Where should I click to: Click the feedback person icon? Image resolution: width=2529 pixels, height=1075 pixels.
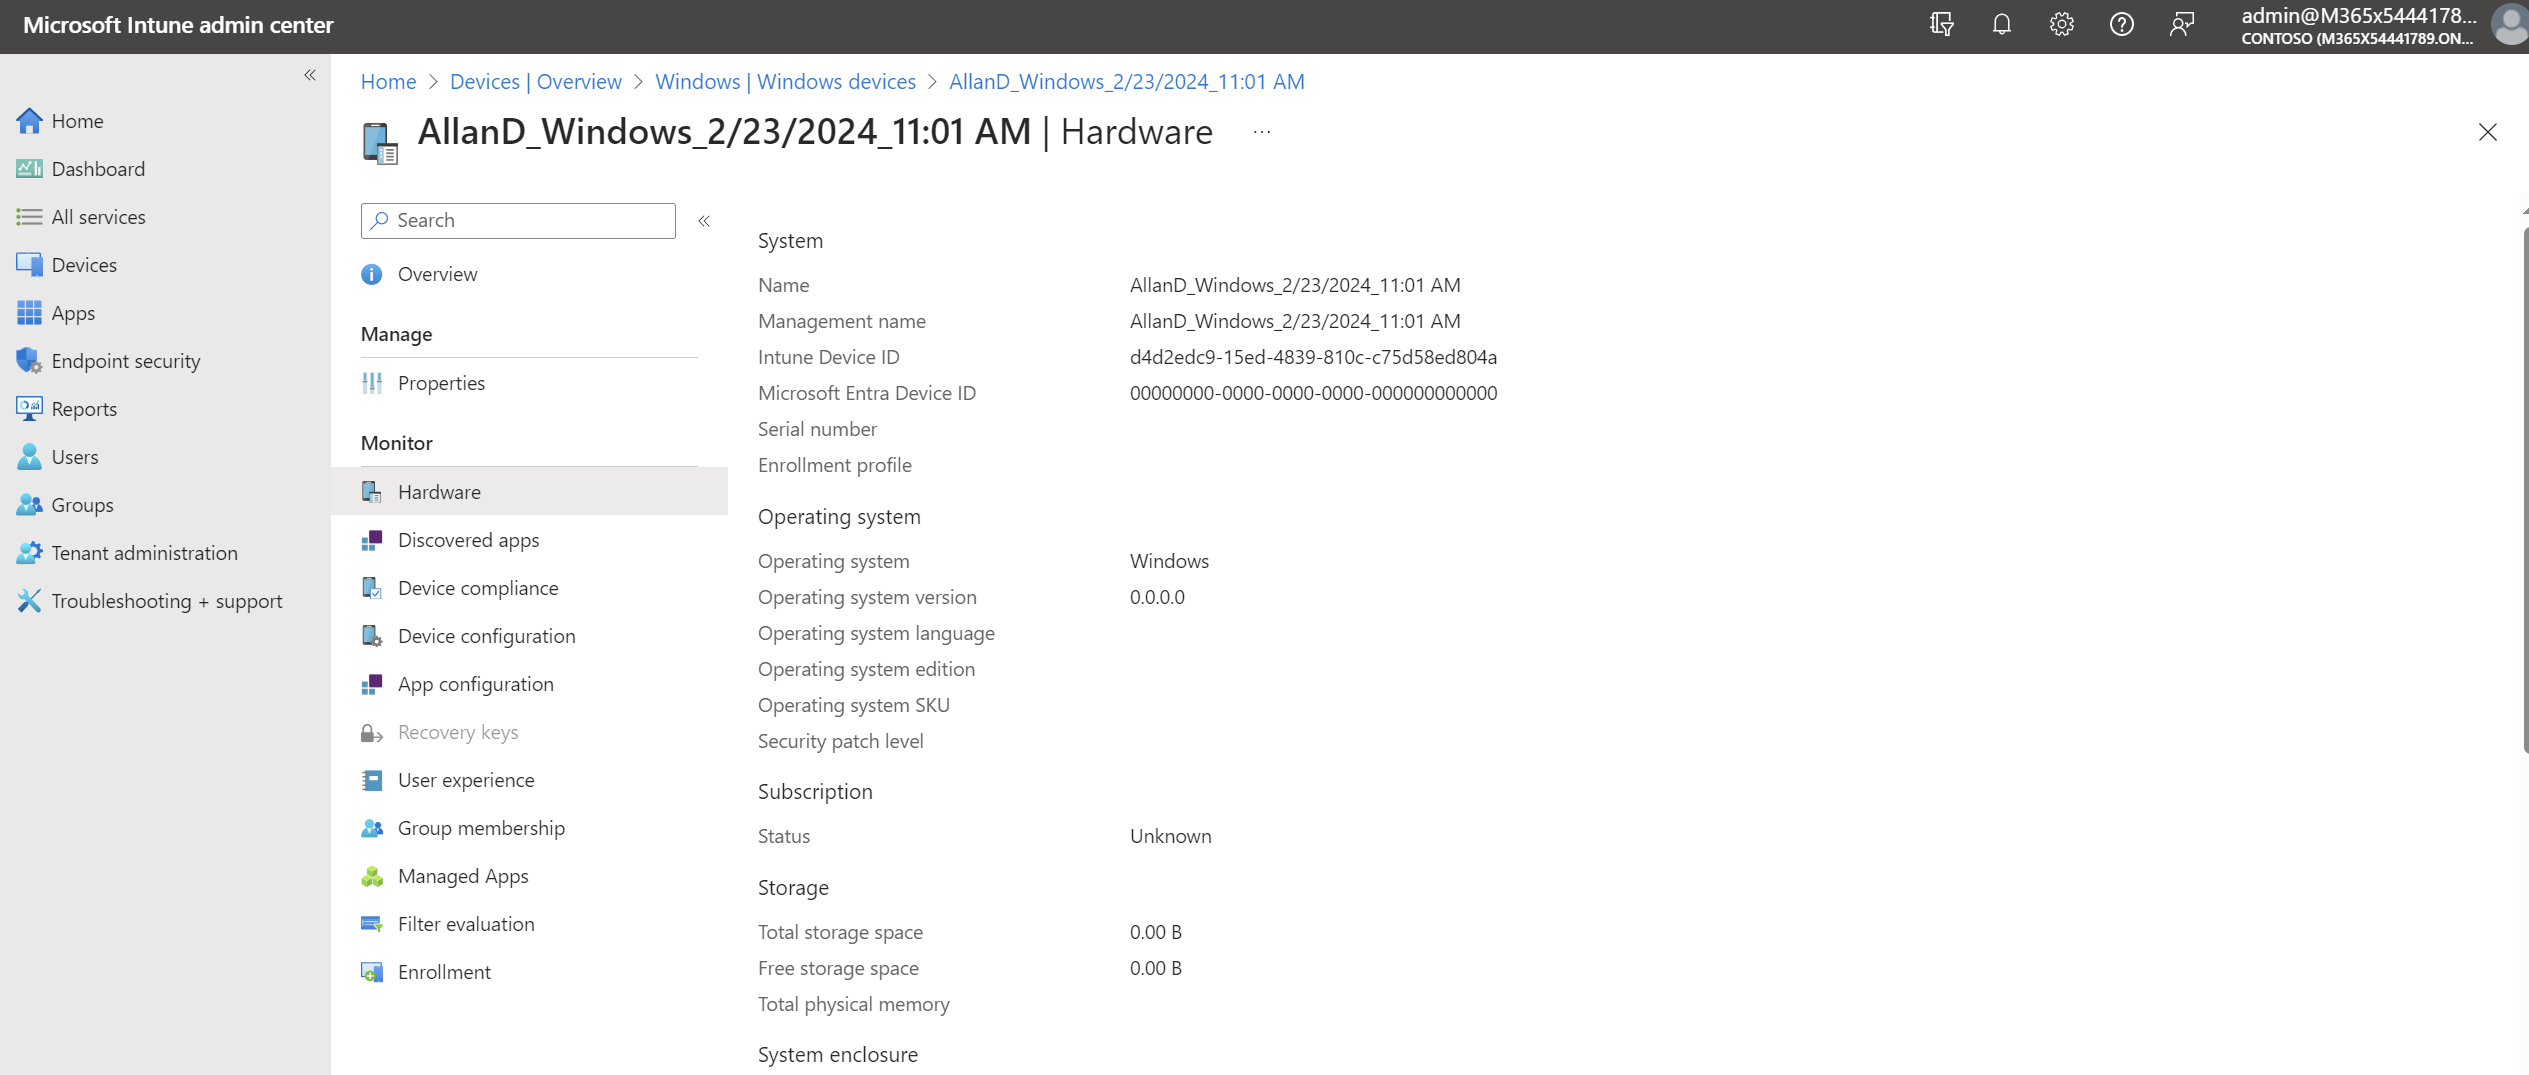tap(2181, 24)
